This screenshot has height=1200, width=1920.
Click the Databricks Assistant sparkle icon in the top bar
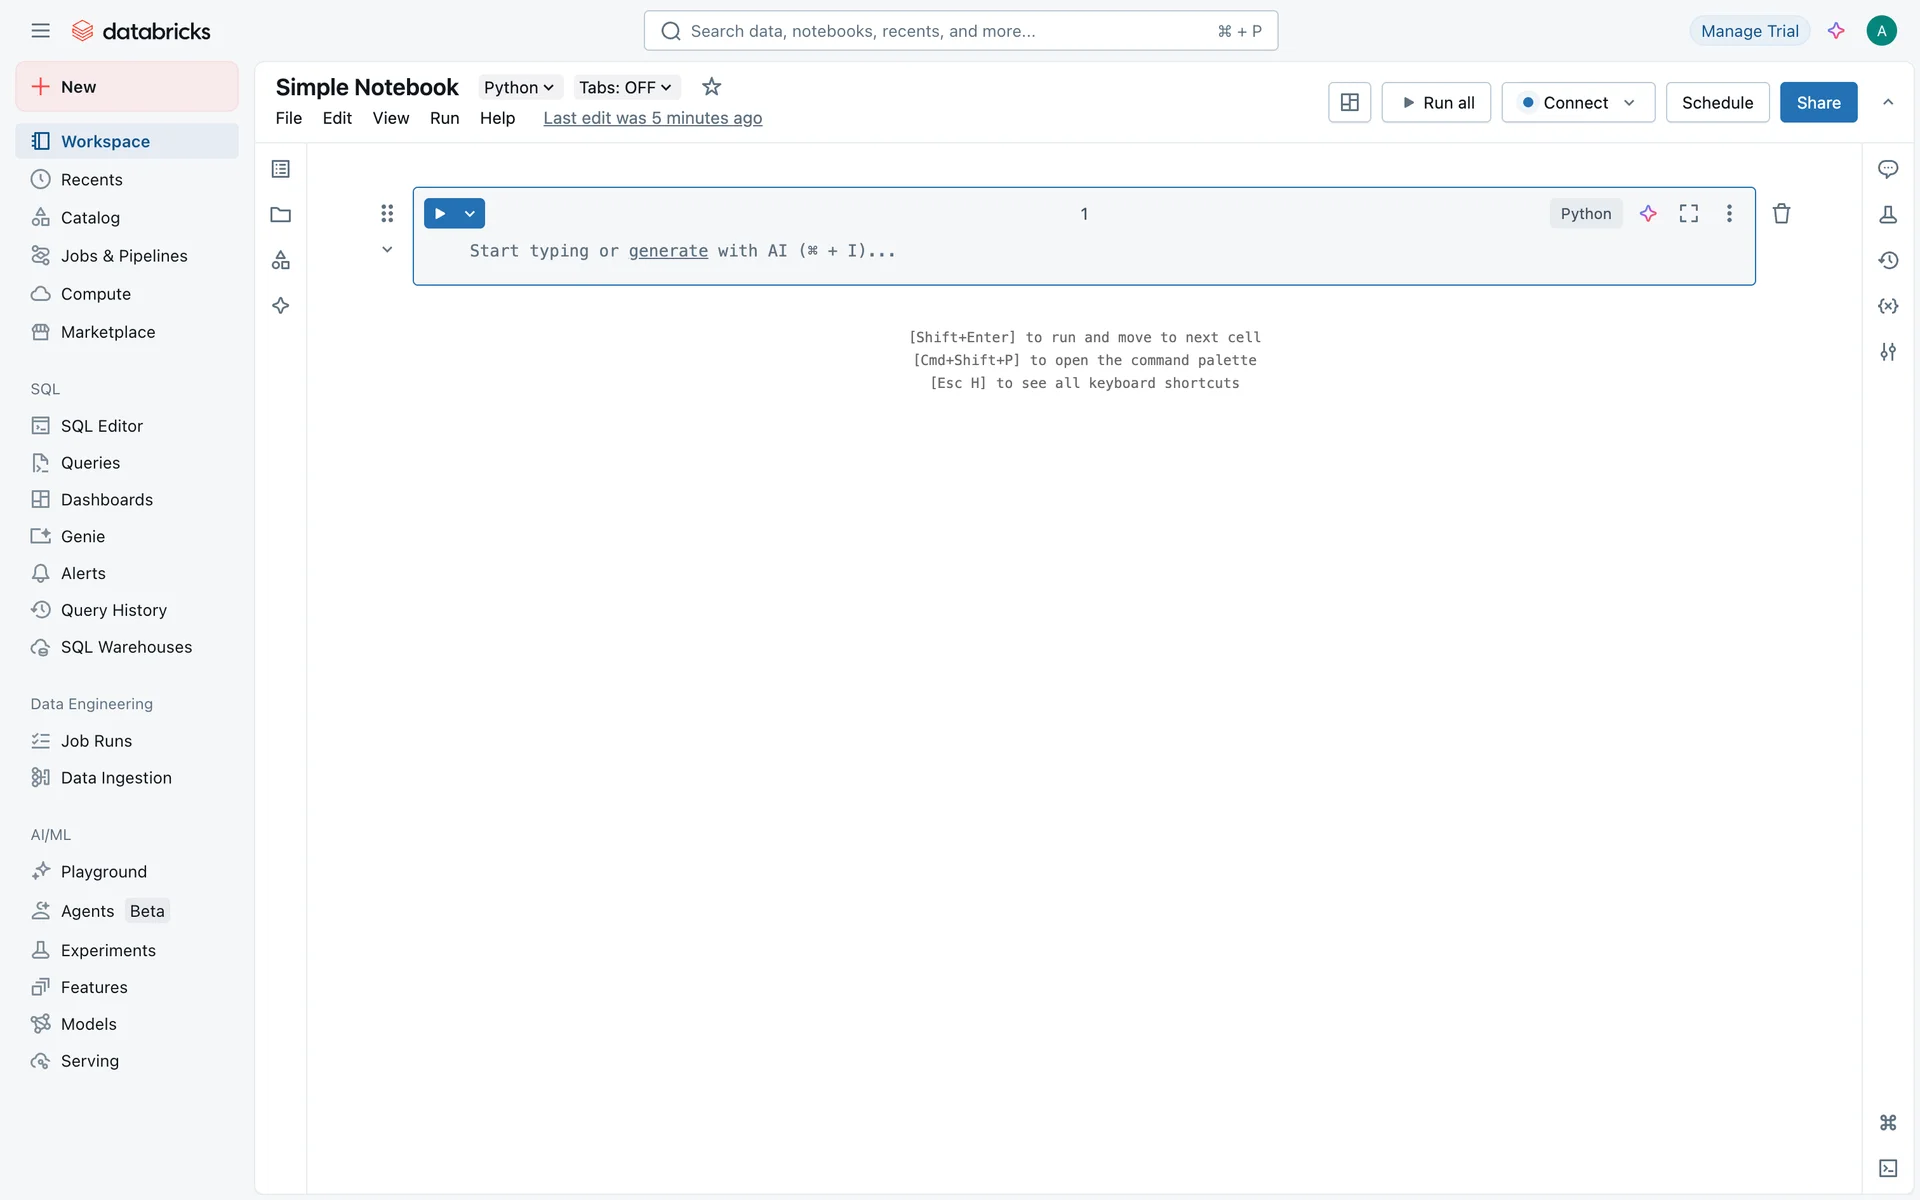[1836, 31]
